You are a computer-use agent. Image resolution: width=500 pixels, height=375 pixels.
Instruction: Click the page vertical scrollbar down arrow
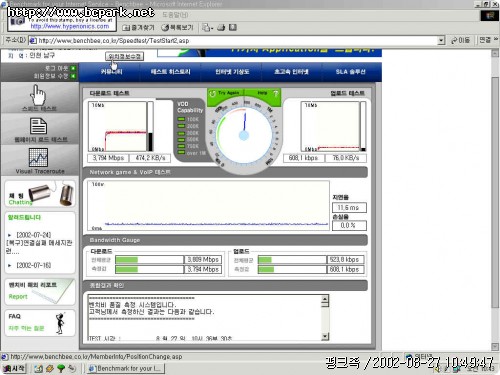tap(495, 347)
